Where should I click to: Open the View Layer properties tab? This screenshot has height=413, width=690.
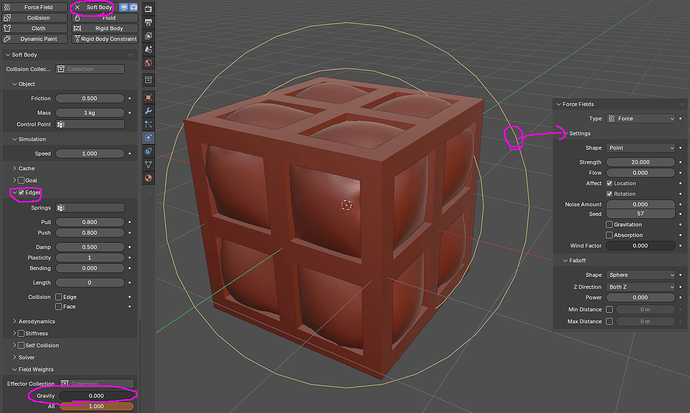pyautogui.click(x=148, y=36)
